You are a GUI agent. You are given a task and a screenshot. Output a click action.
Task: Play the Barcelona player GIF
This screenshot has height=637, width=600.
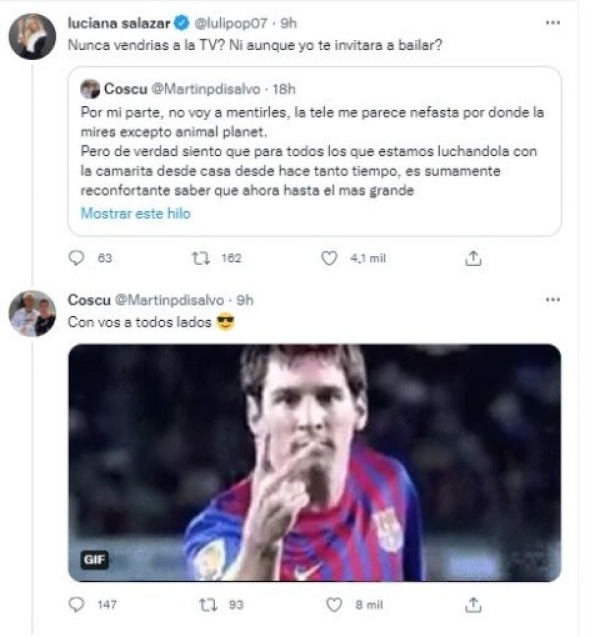314,462
